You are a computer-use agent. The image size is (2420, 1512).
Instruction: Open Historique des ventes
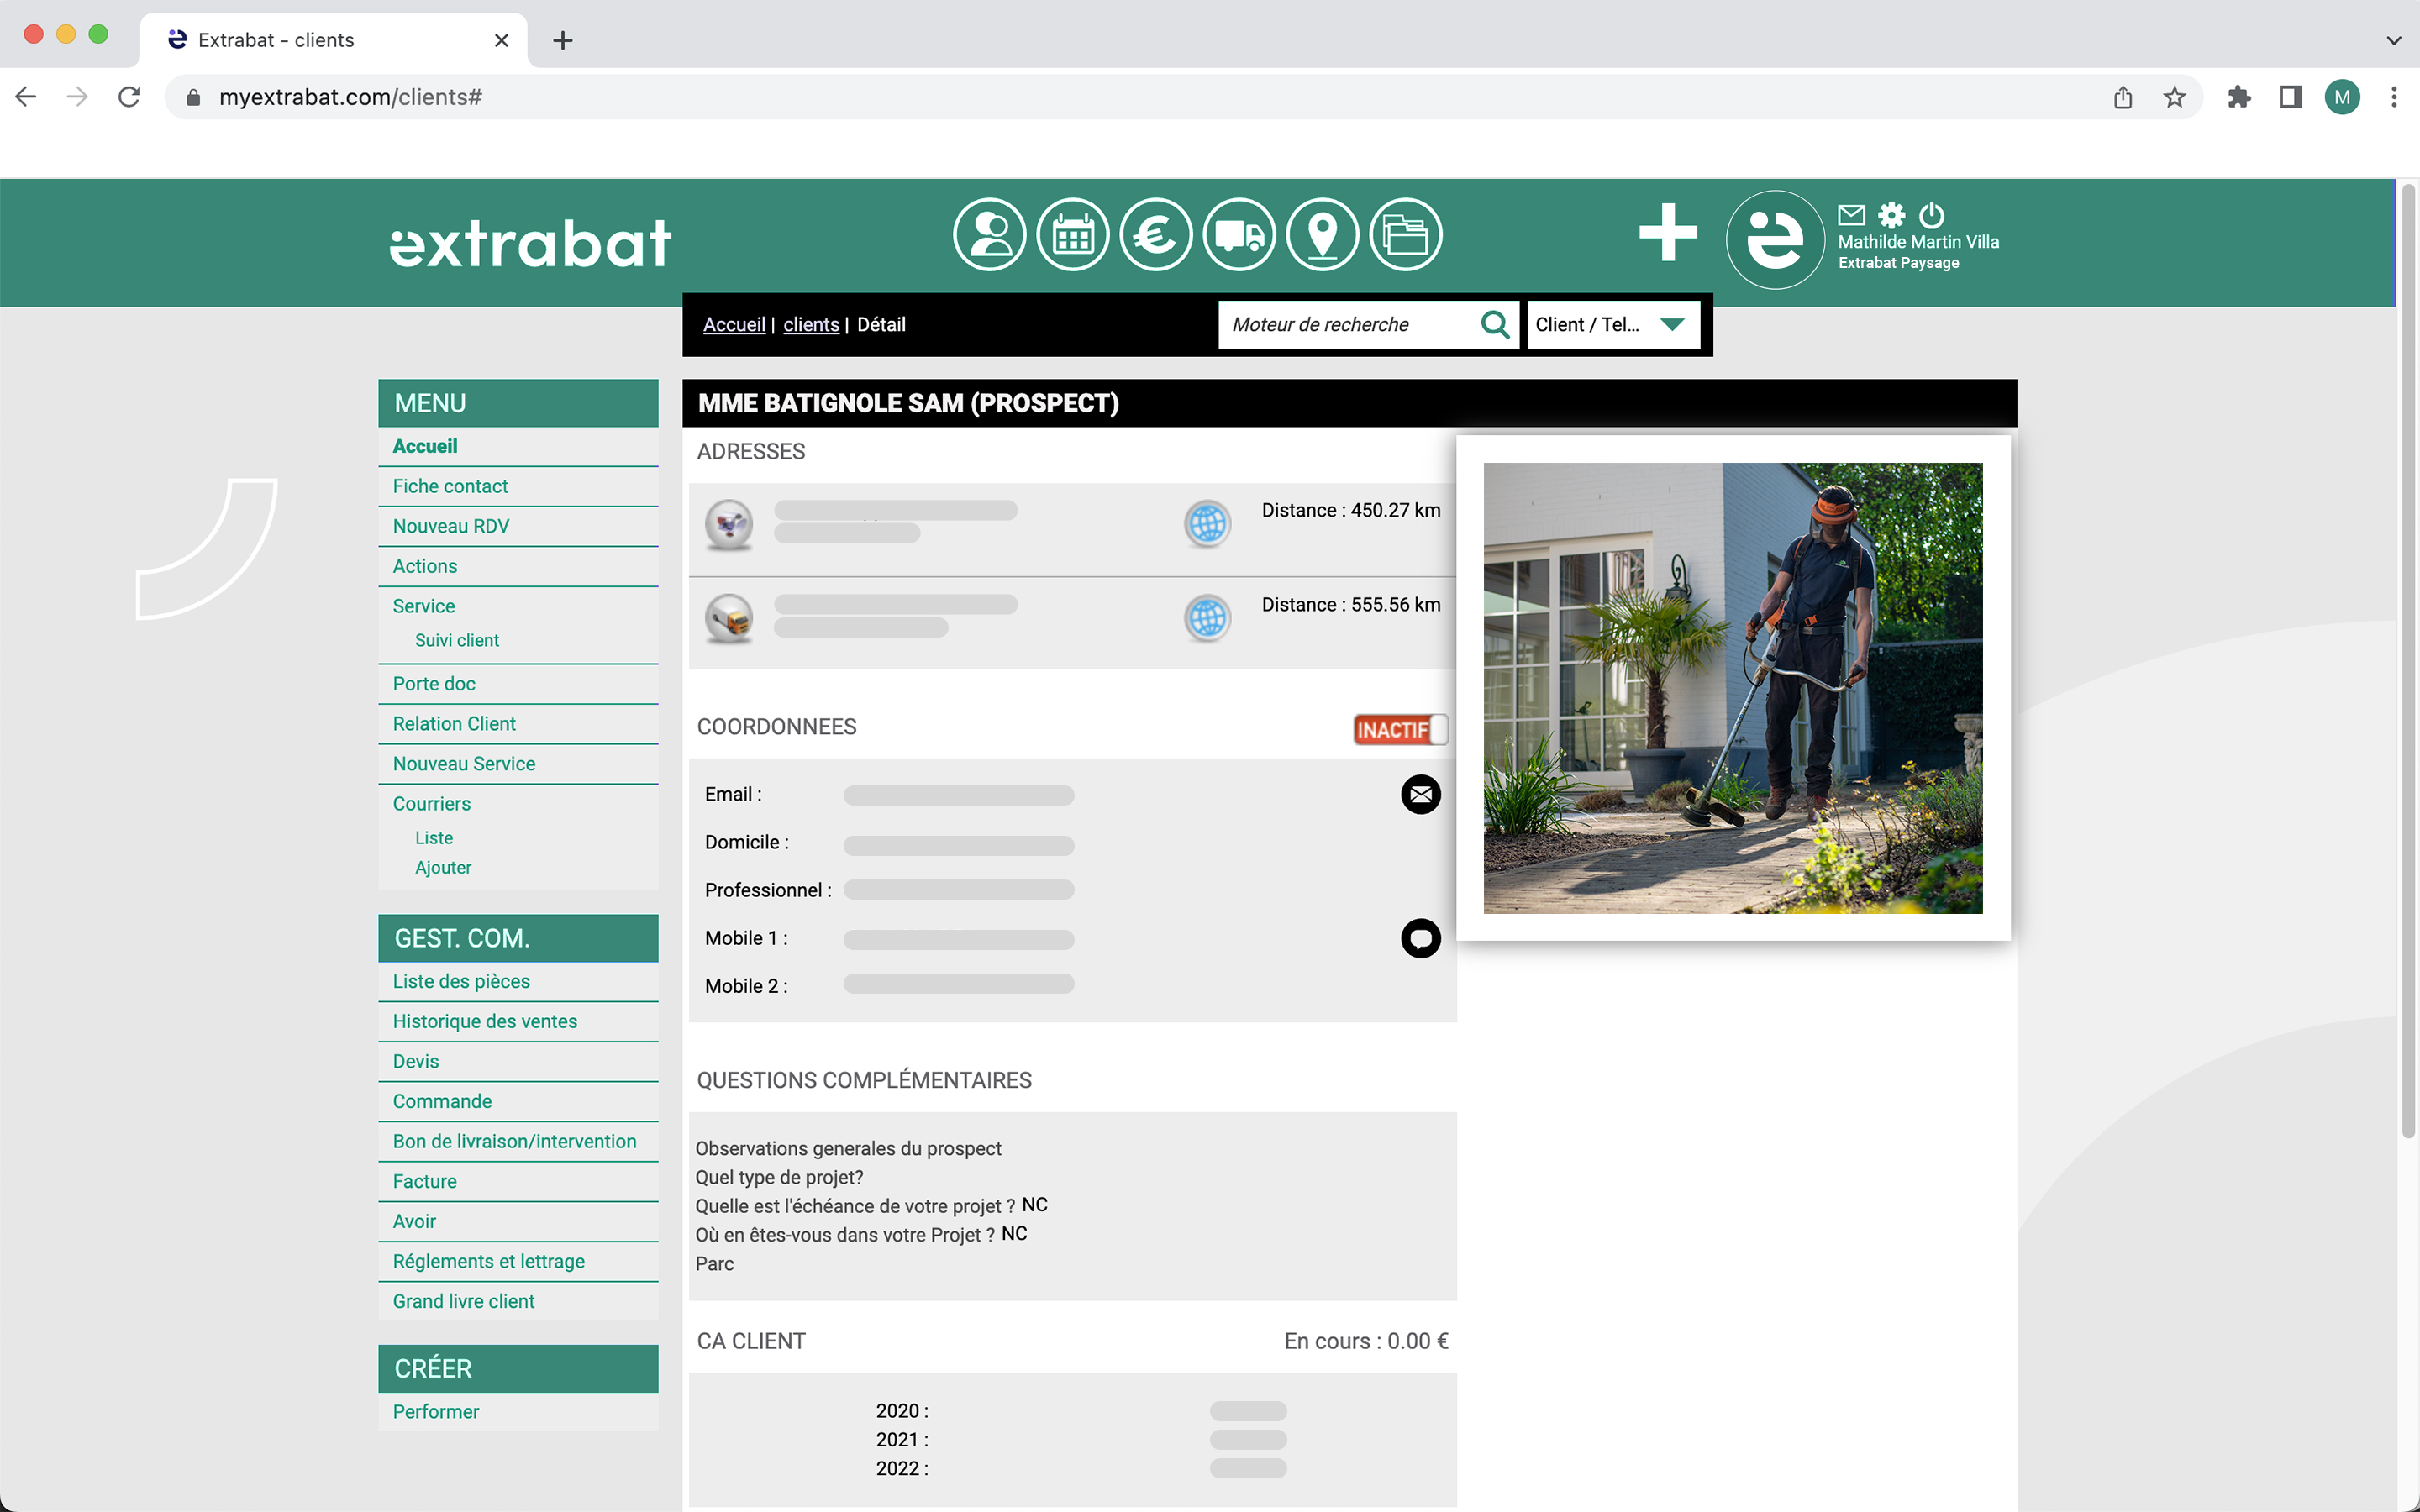click(484, 1021)
